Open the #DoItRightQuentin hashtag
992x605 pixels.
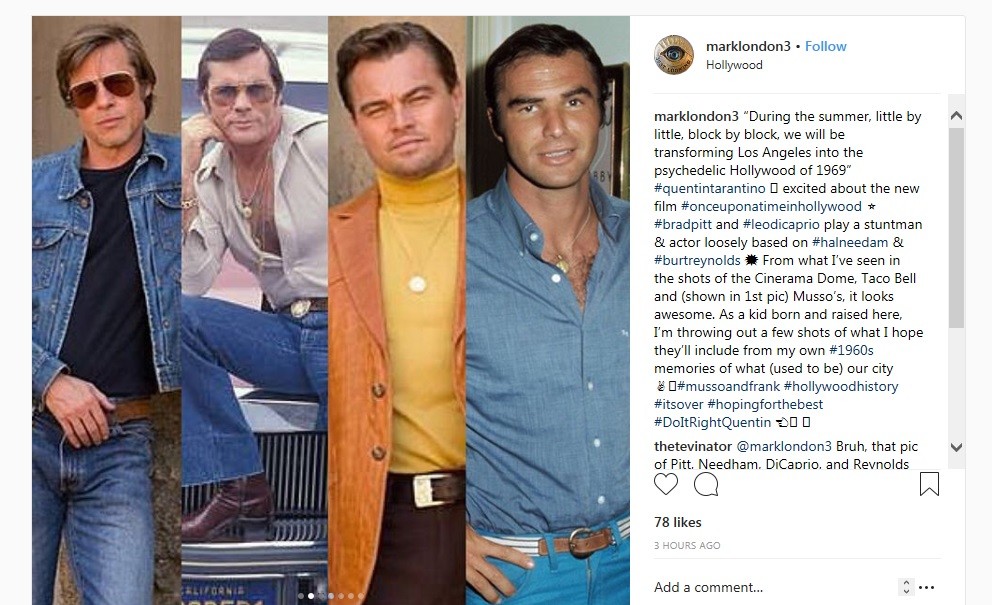pyautogui.click(x=712, y=422)
